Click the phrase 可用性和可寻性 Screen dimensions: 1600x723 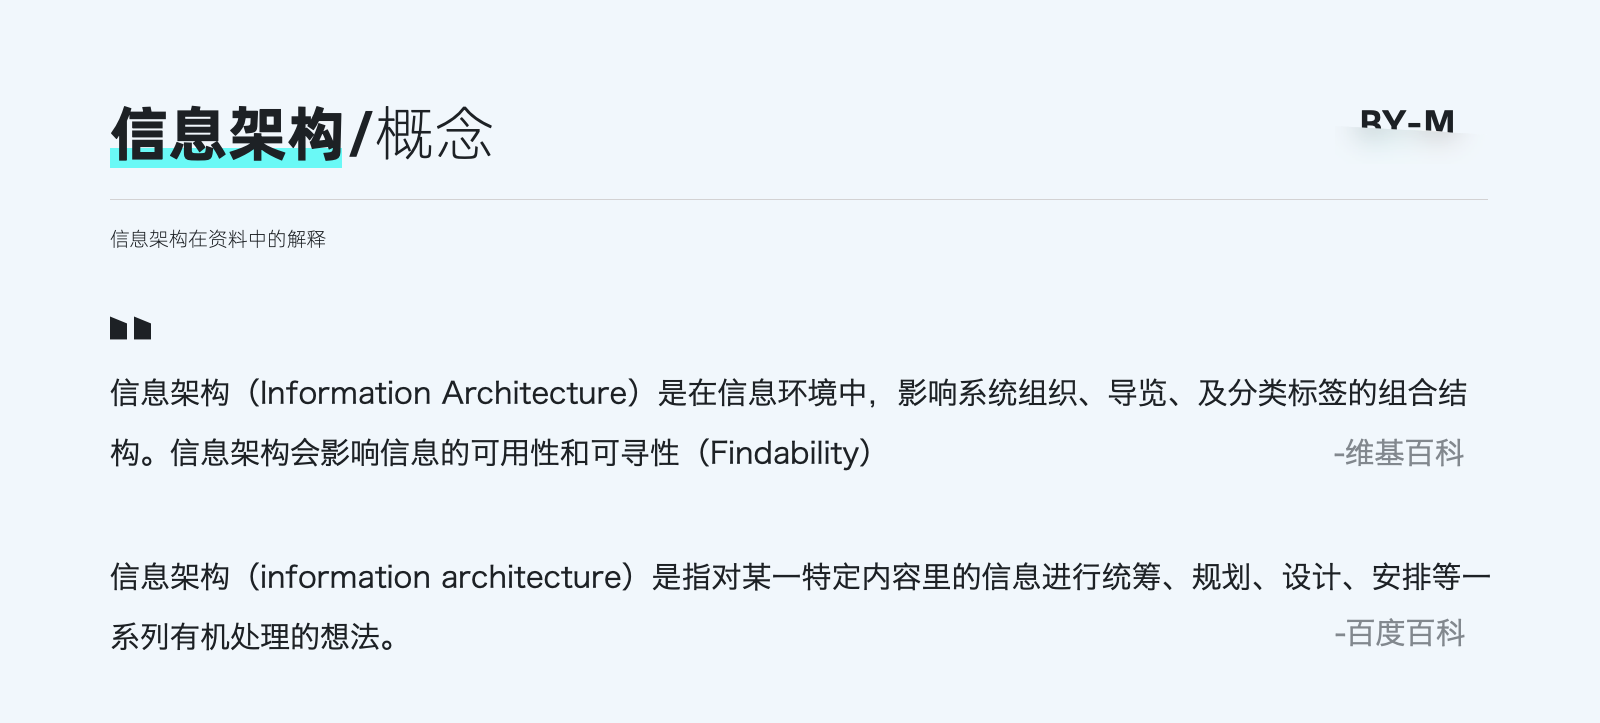(574, 453)
